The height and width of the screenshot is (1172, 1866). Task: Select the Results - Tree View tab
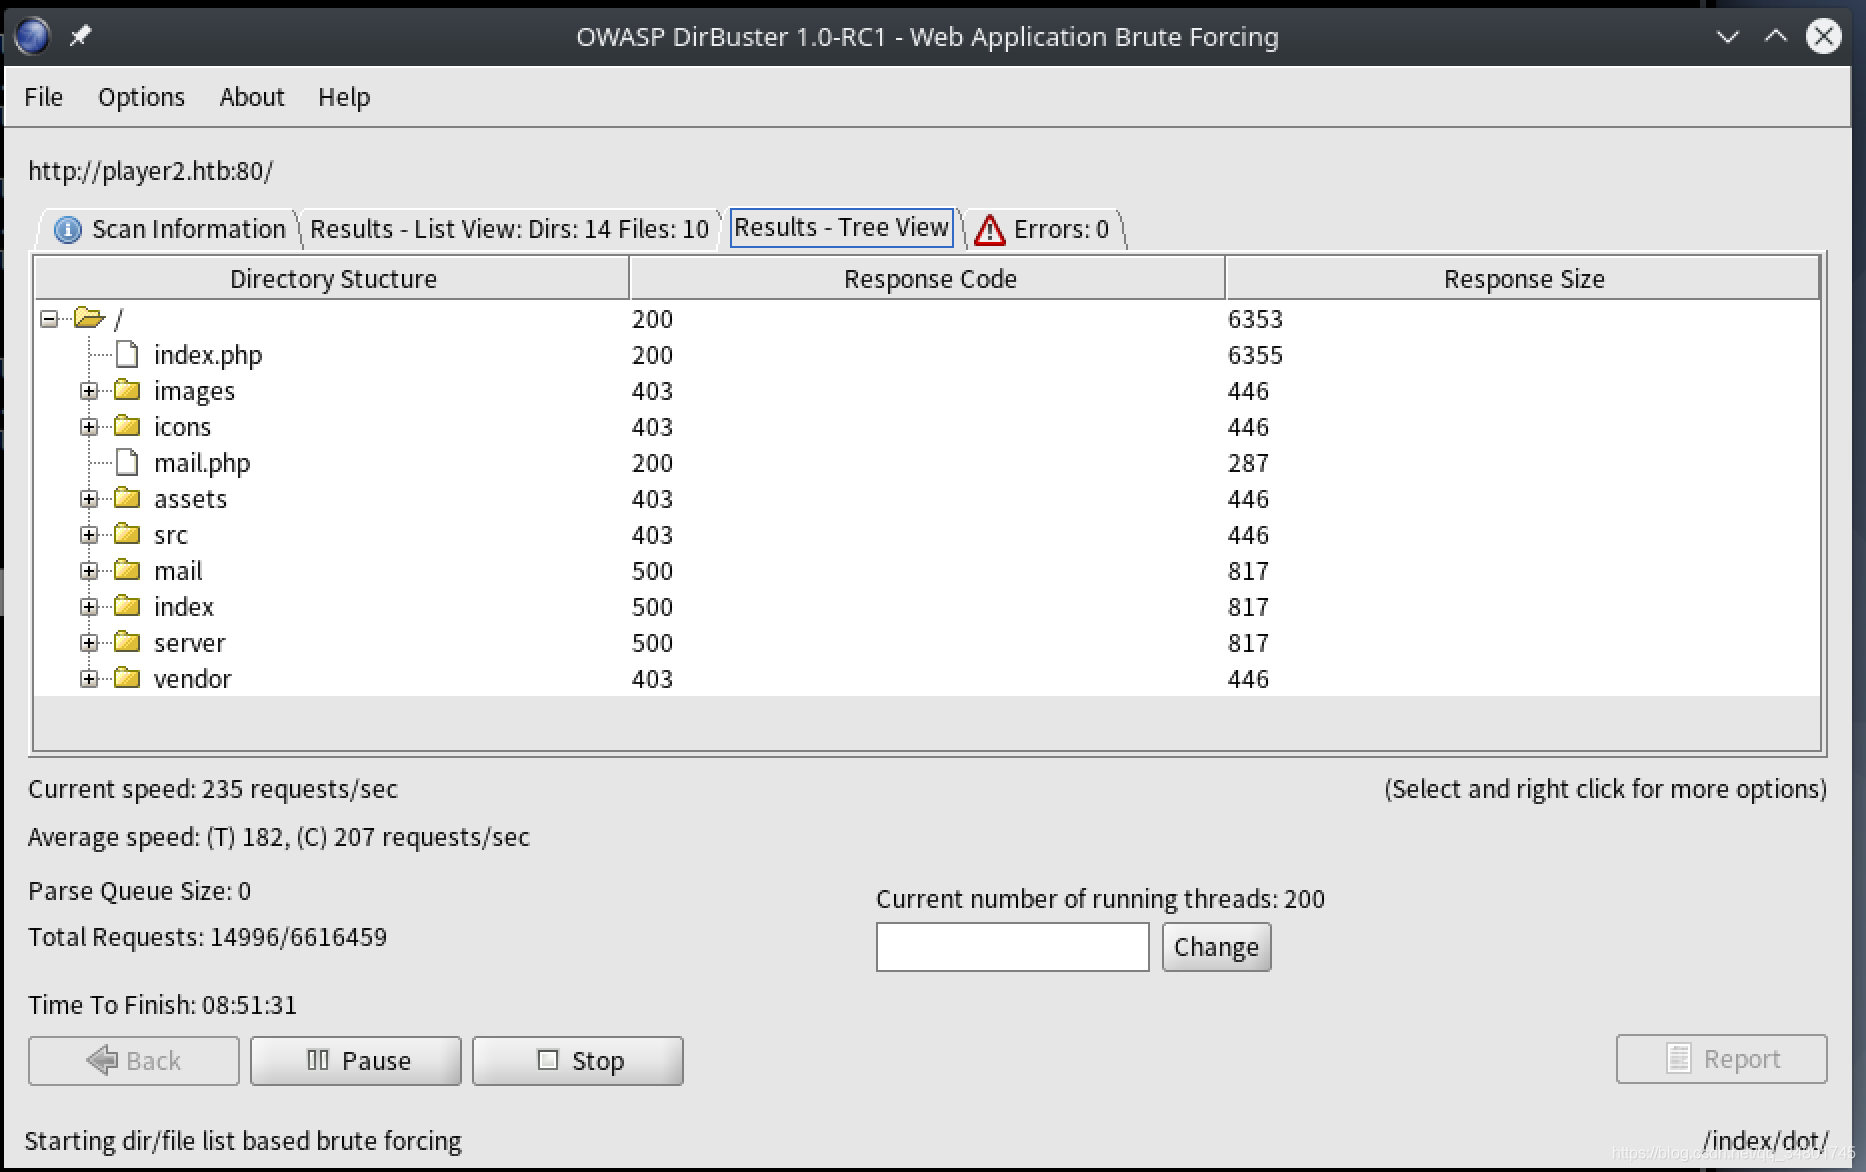(x=841, y=228)
